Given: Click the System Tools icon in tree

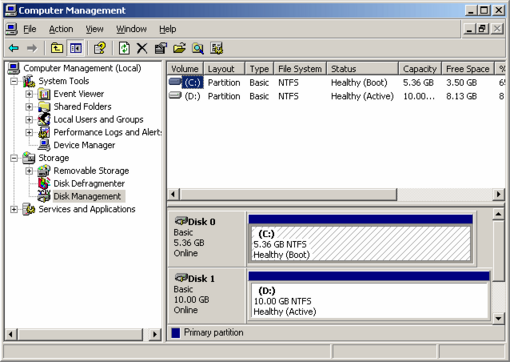Looking at the screenshot, I should tap(29, 81).
